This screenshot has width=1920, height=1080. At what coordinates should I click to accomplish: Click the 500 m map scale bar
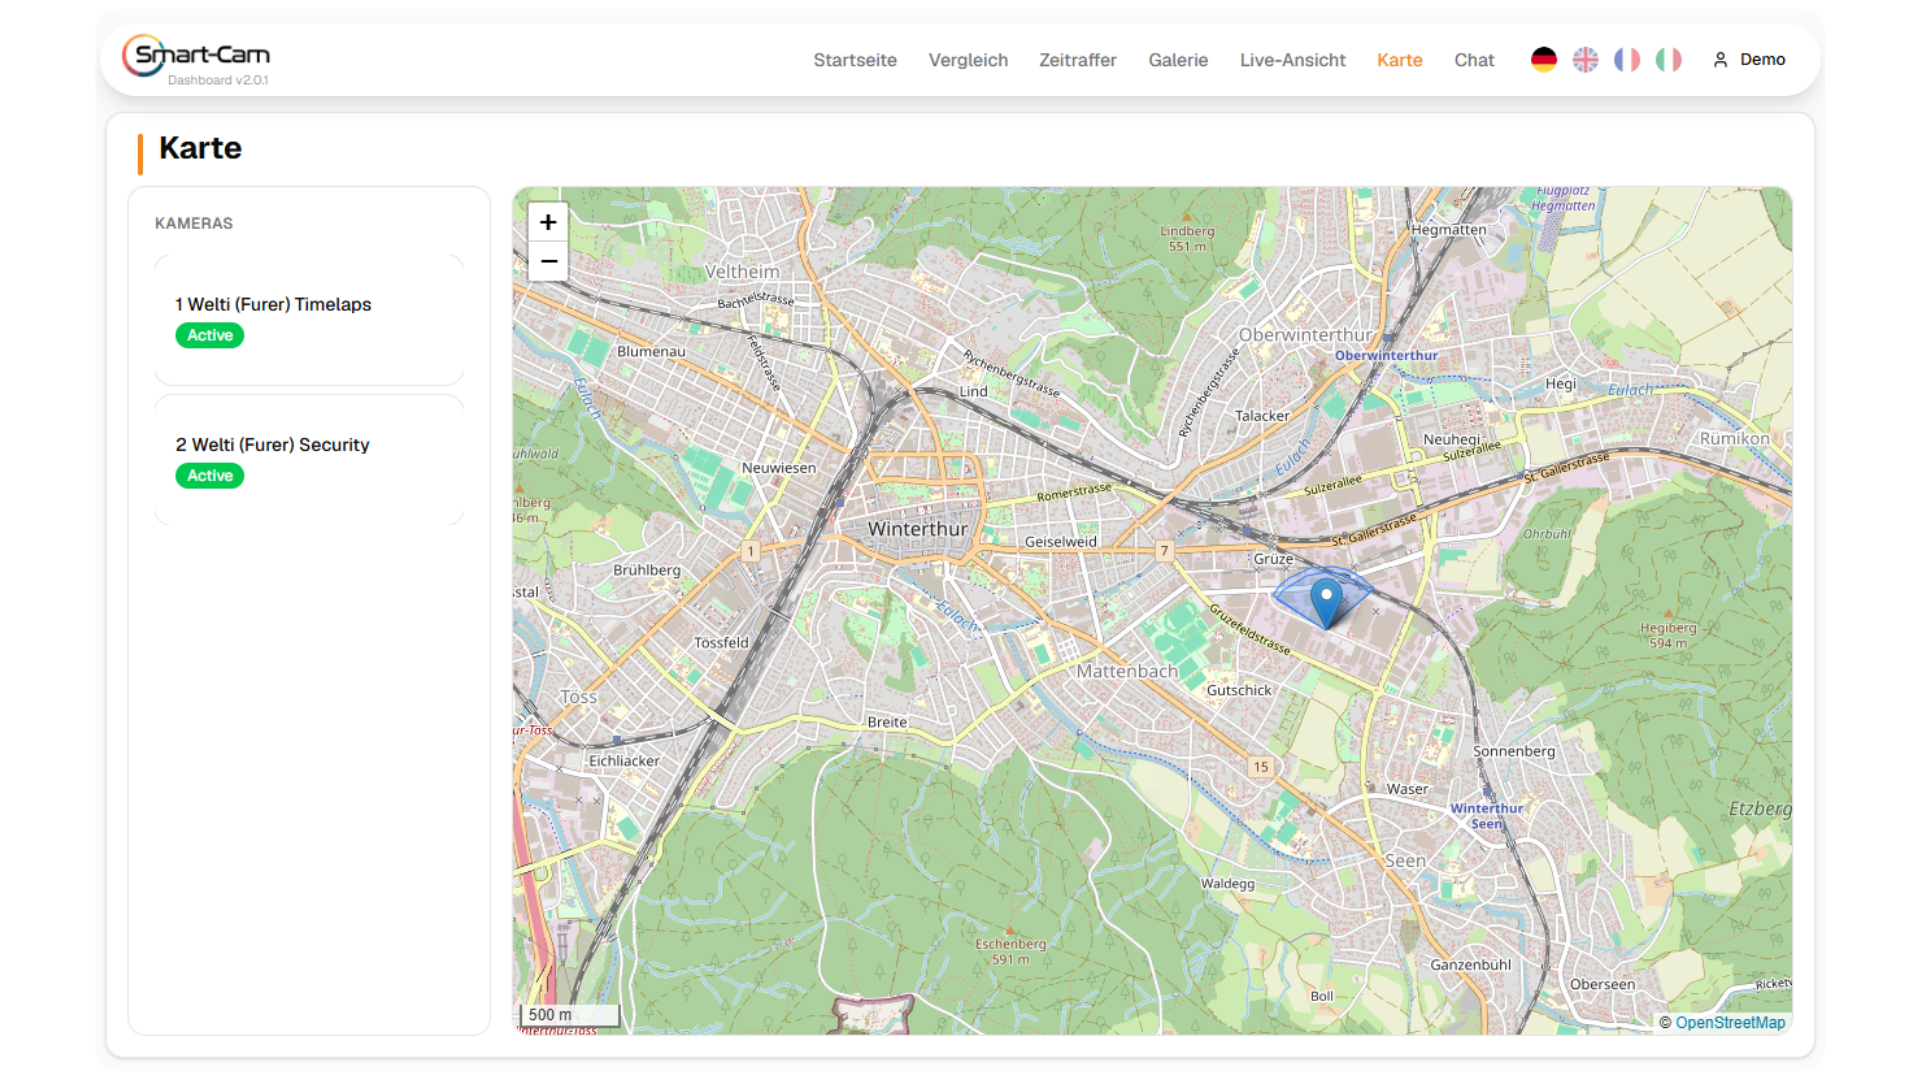click(569, 1015)
